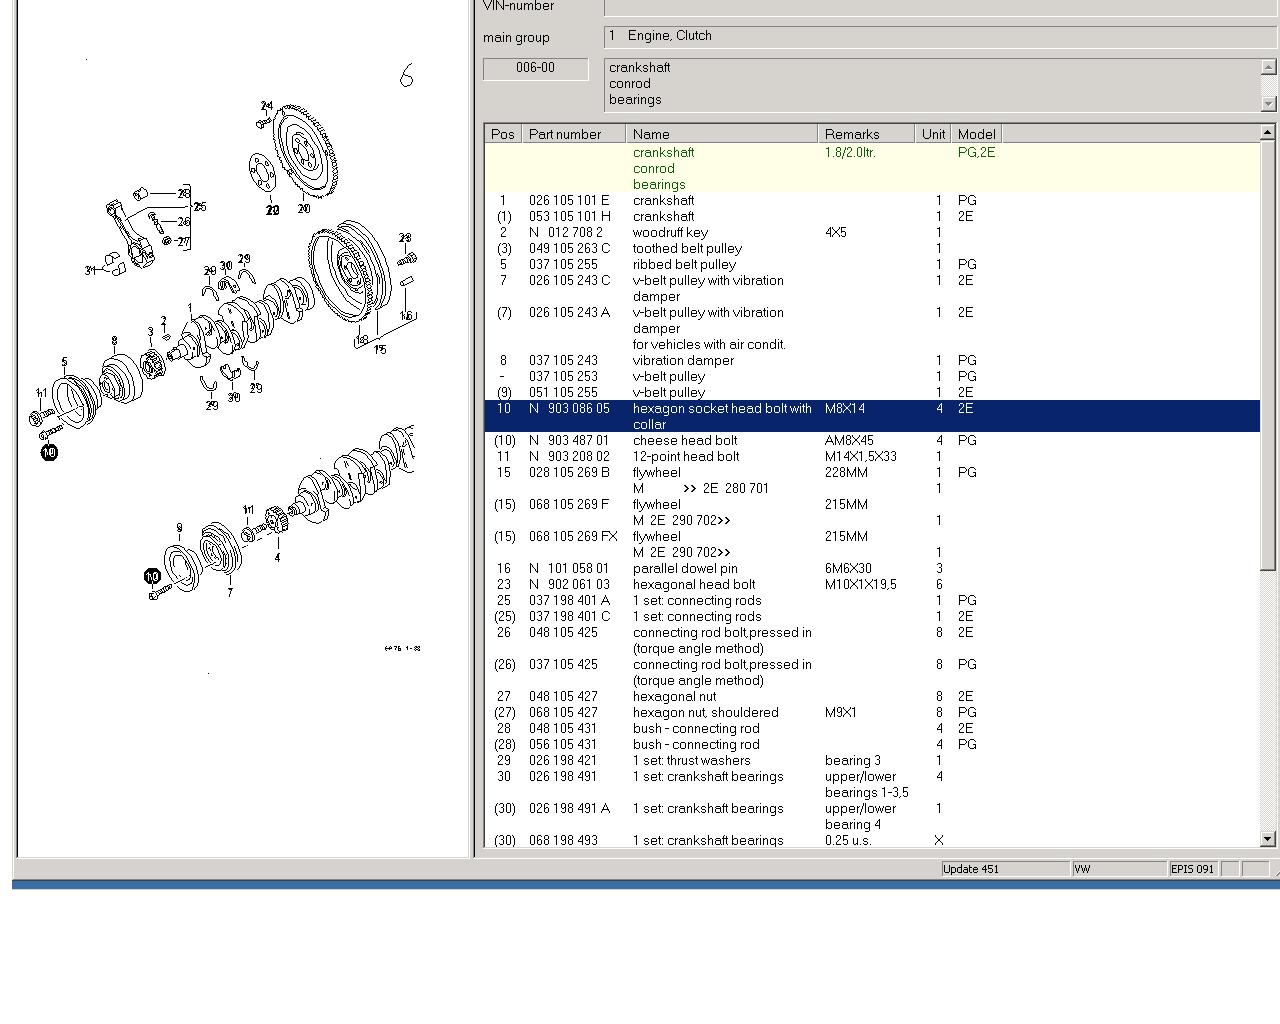Click the 006-00 subgroup button
This screenshot has height=1024, width=1280.
tap(535, 68)
